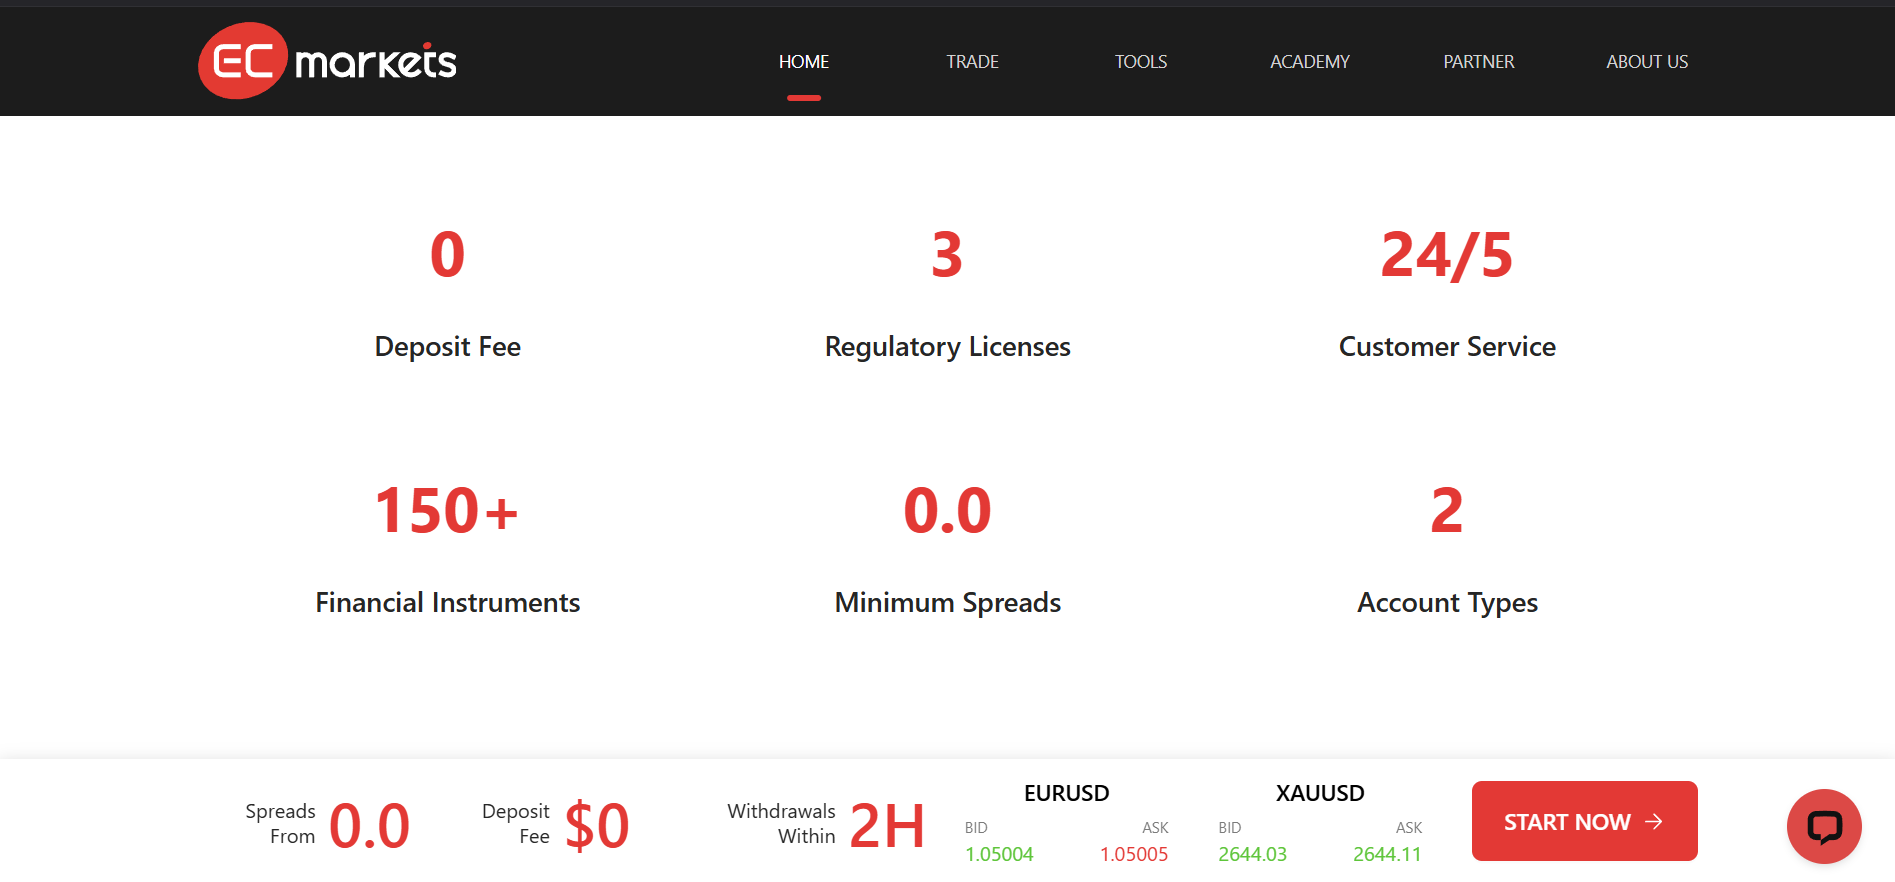Select the 150+ figure
This screenshot has width=1895, height=882.
(447, 511)
